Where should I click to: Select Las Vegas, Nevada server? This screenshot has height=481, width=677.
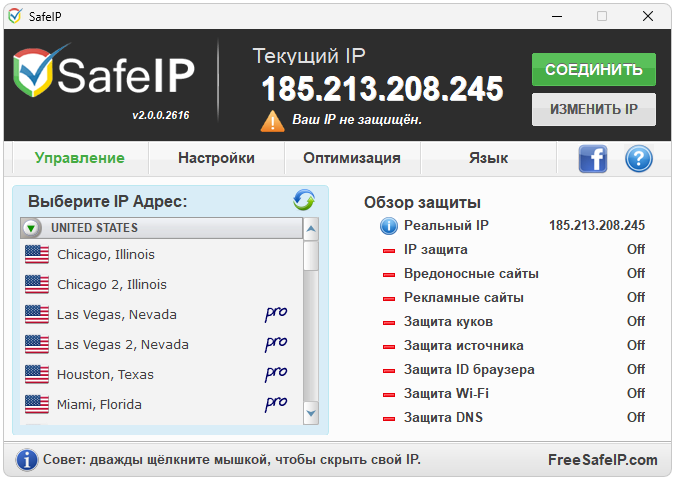(x=162, y=314)
